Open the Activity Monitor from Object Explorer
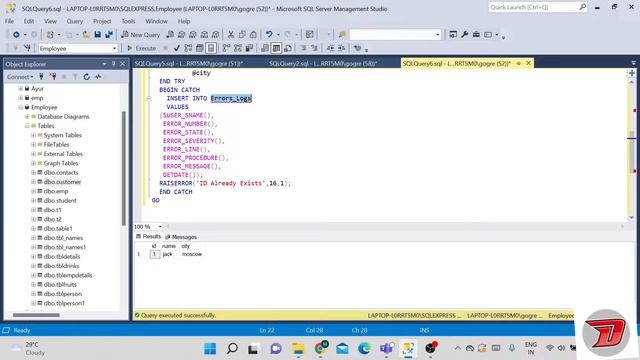This screenshot has height=360, width=640. (x=98, y=77)
